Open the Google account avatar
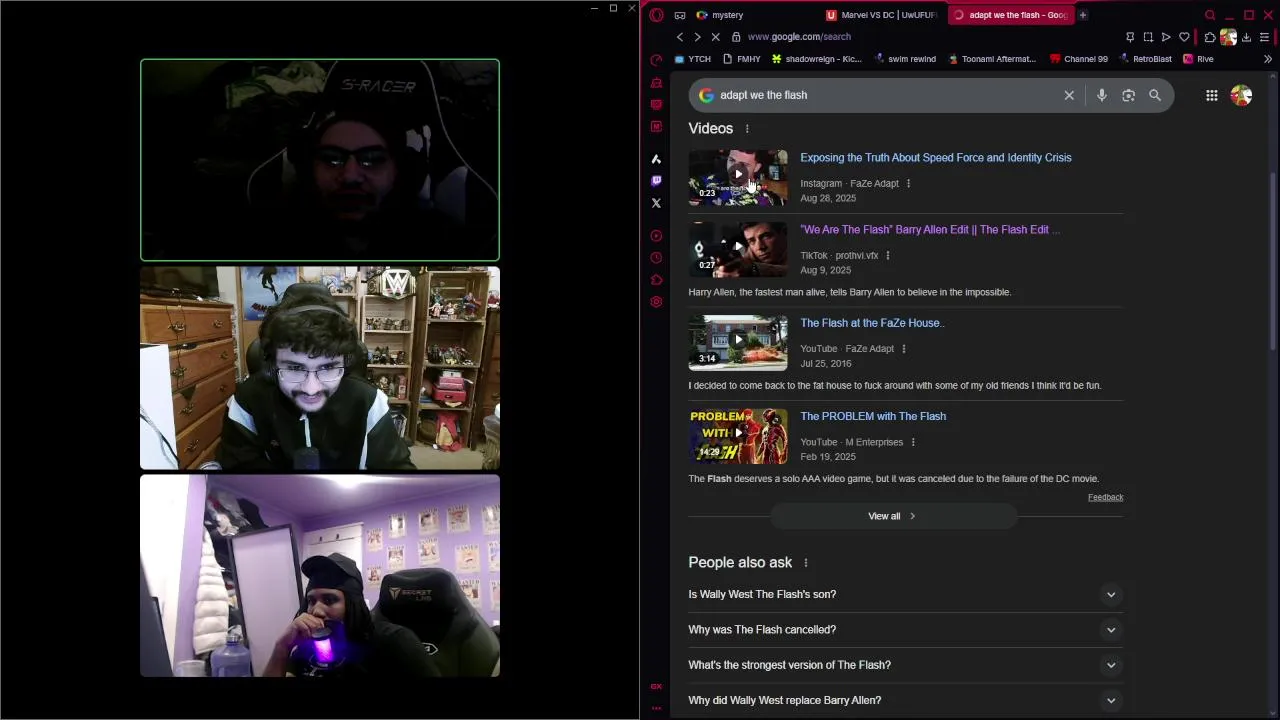The image size is (1280, 720). click(x=1241, y=95)
